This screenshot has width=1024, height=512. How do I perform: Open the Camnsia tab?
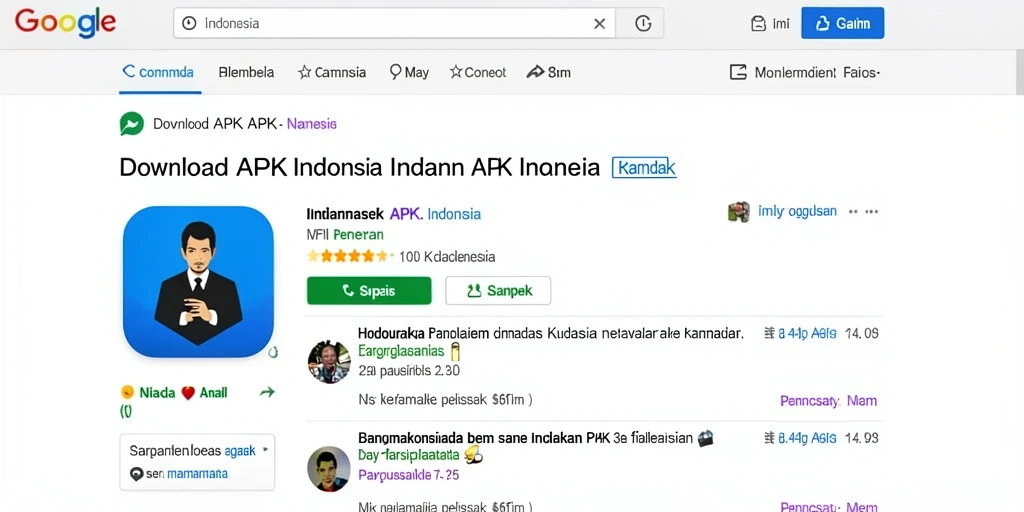(332, 72)
